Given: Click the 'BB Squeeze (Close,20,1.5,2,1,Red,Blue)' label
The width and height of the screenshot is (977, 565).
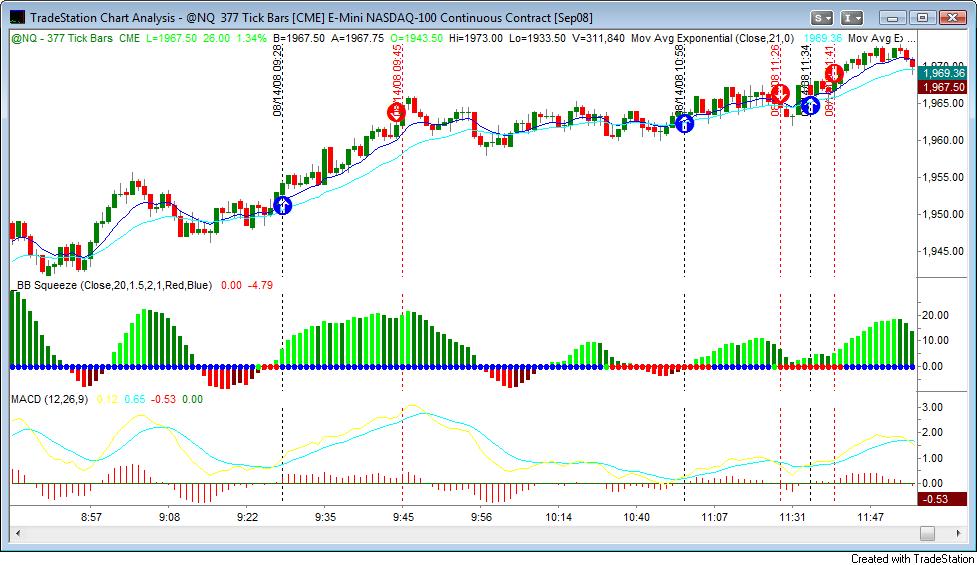Looking at the screenshot, I should (x=114, y=285).
